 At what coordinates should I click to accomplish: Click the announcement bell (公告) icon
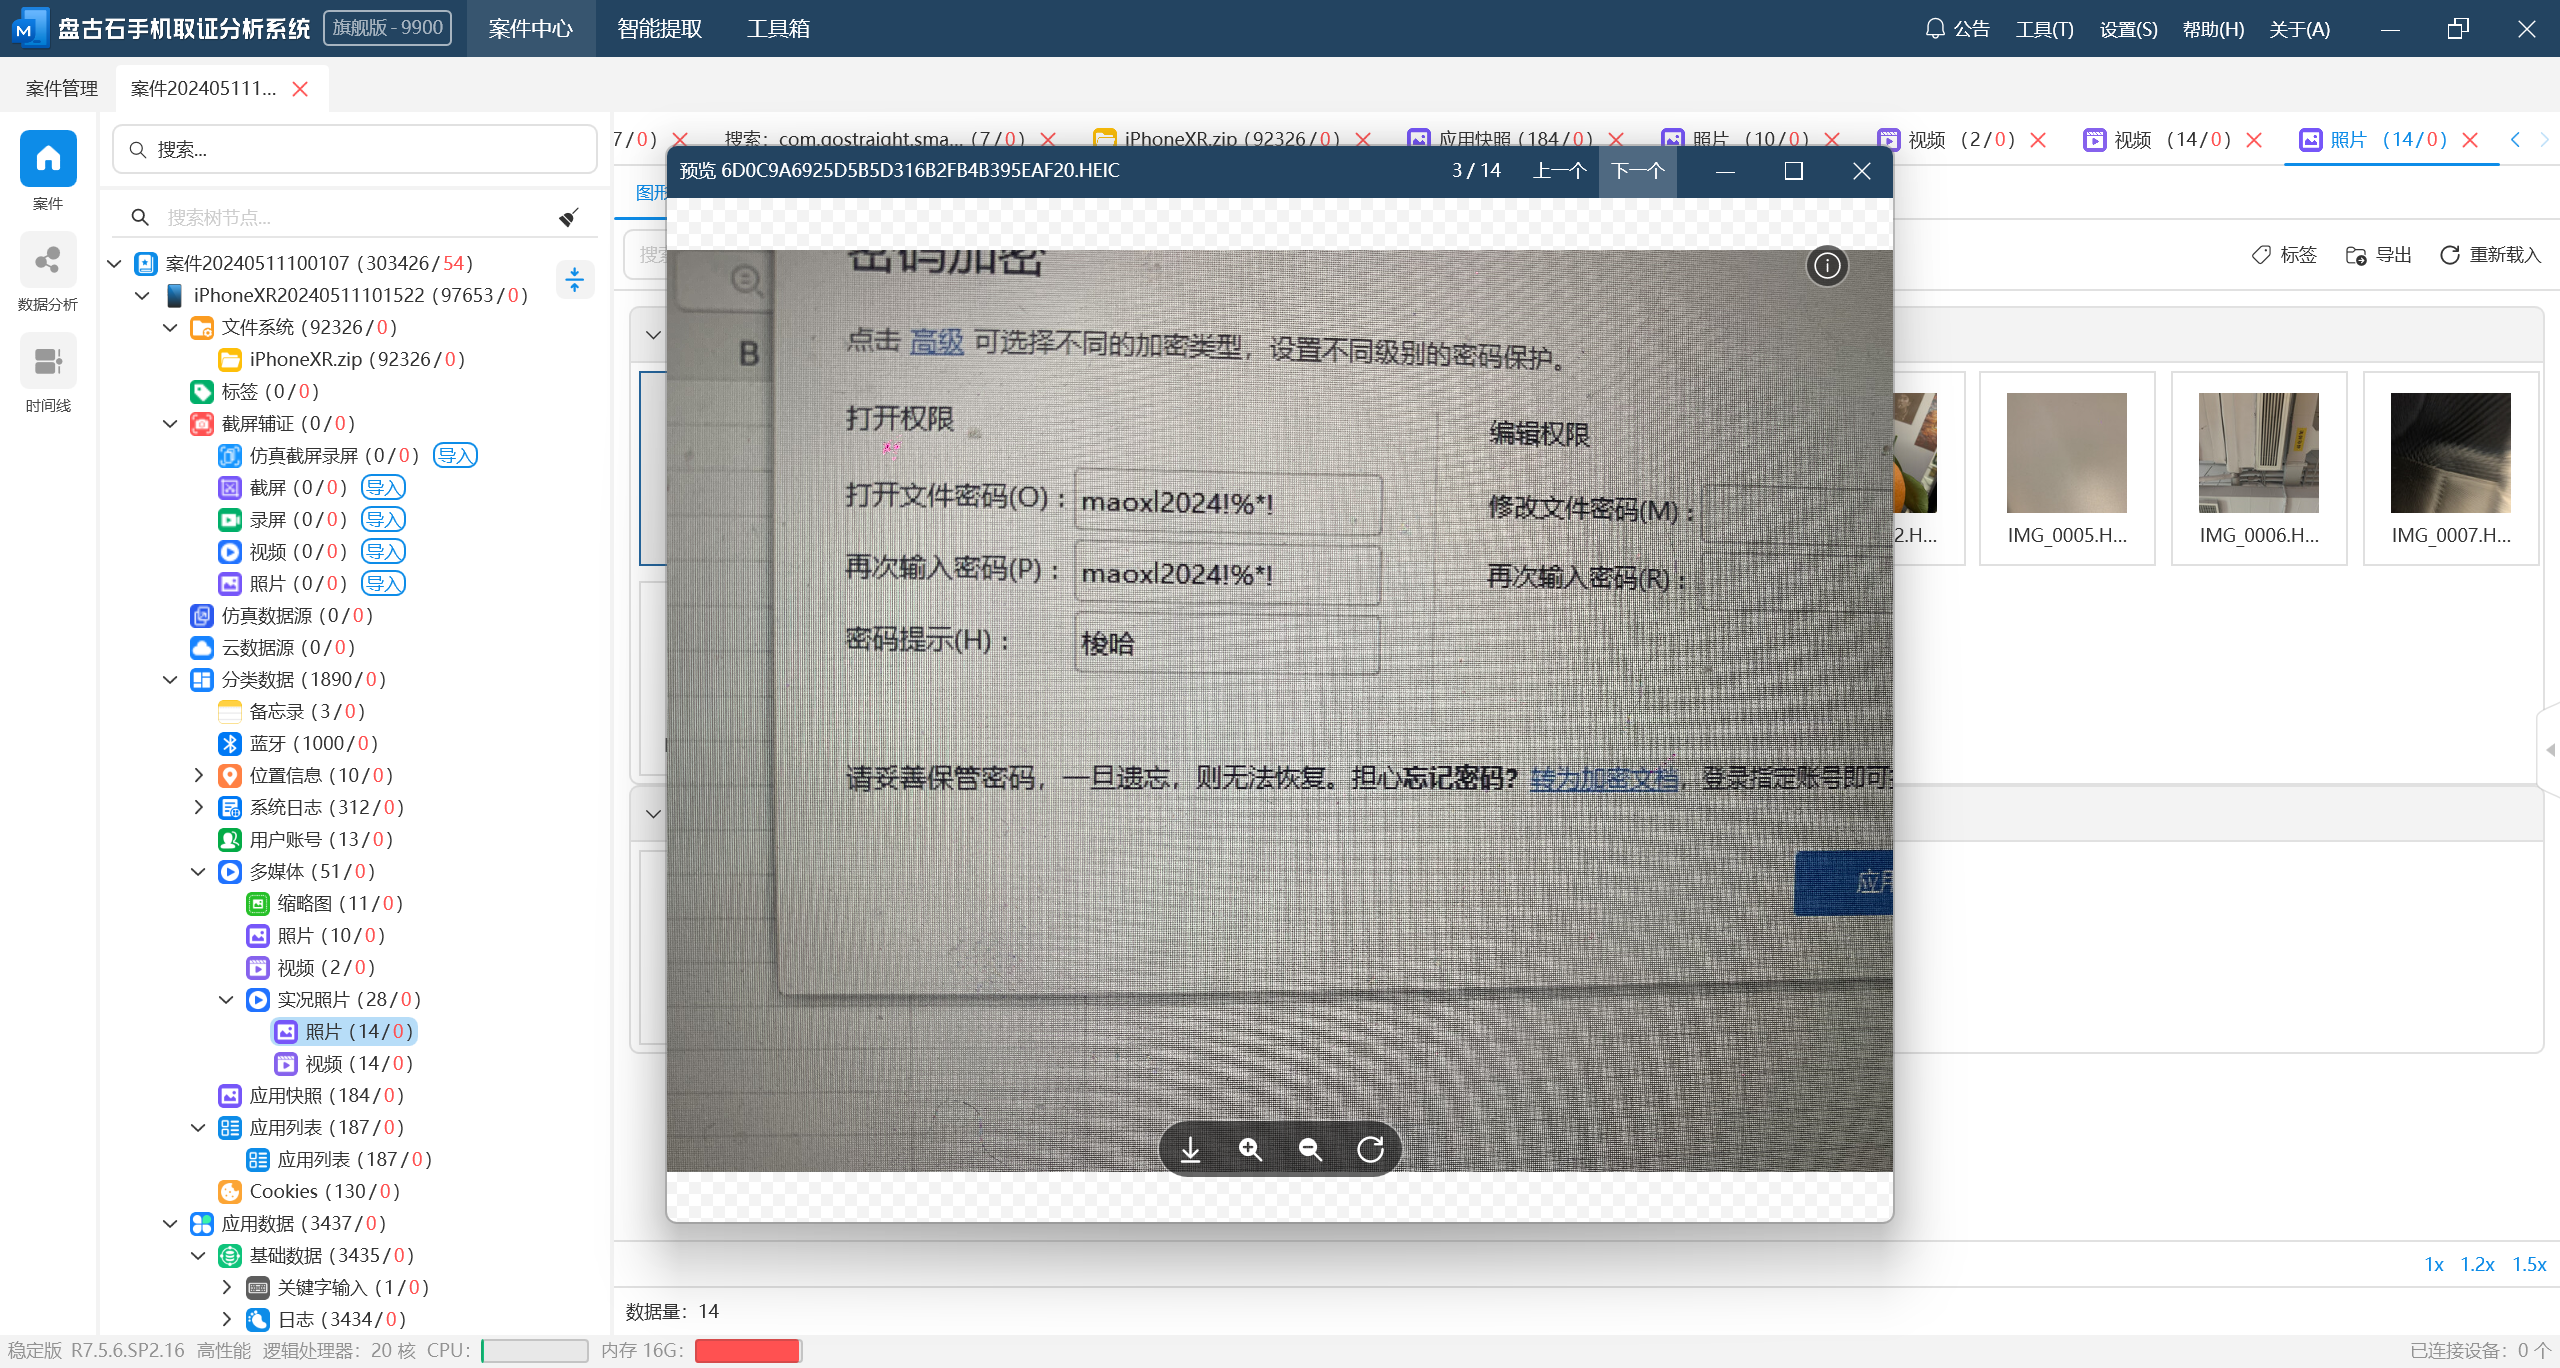pos(1935,29)
